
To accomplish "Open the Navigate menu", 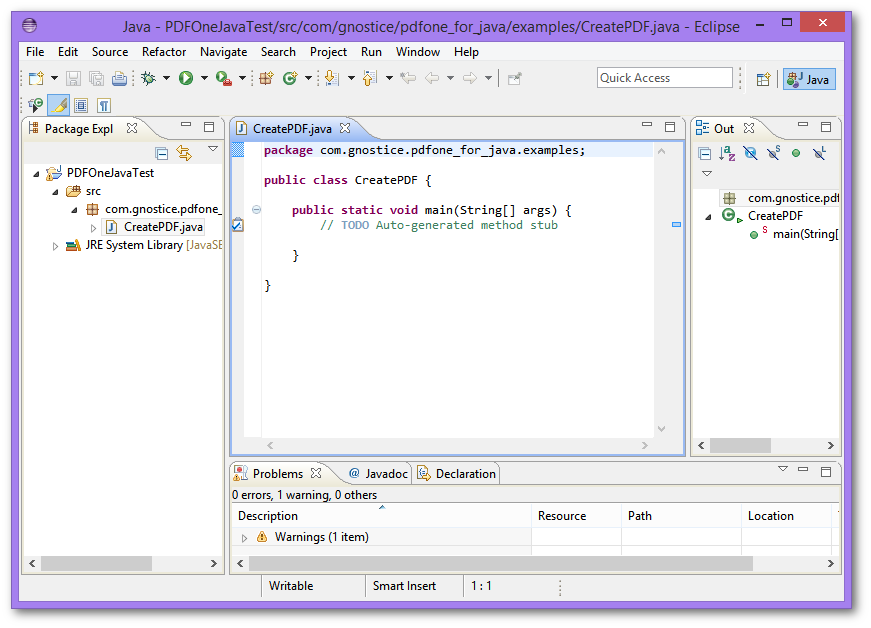I will [223, 52].
